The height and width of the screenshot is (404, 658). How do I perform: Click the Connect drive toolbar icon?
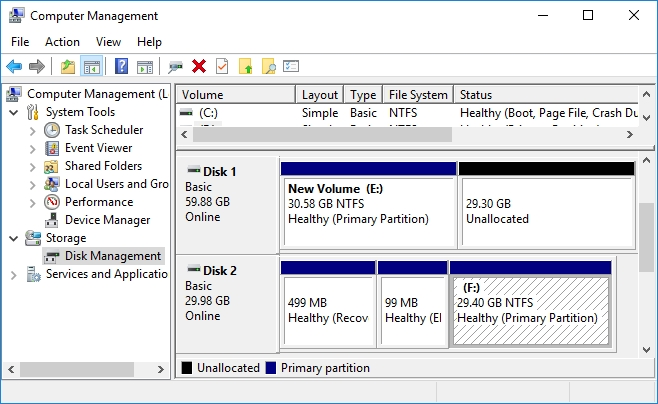point(176,66)
